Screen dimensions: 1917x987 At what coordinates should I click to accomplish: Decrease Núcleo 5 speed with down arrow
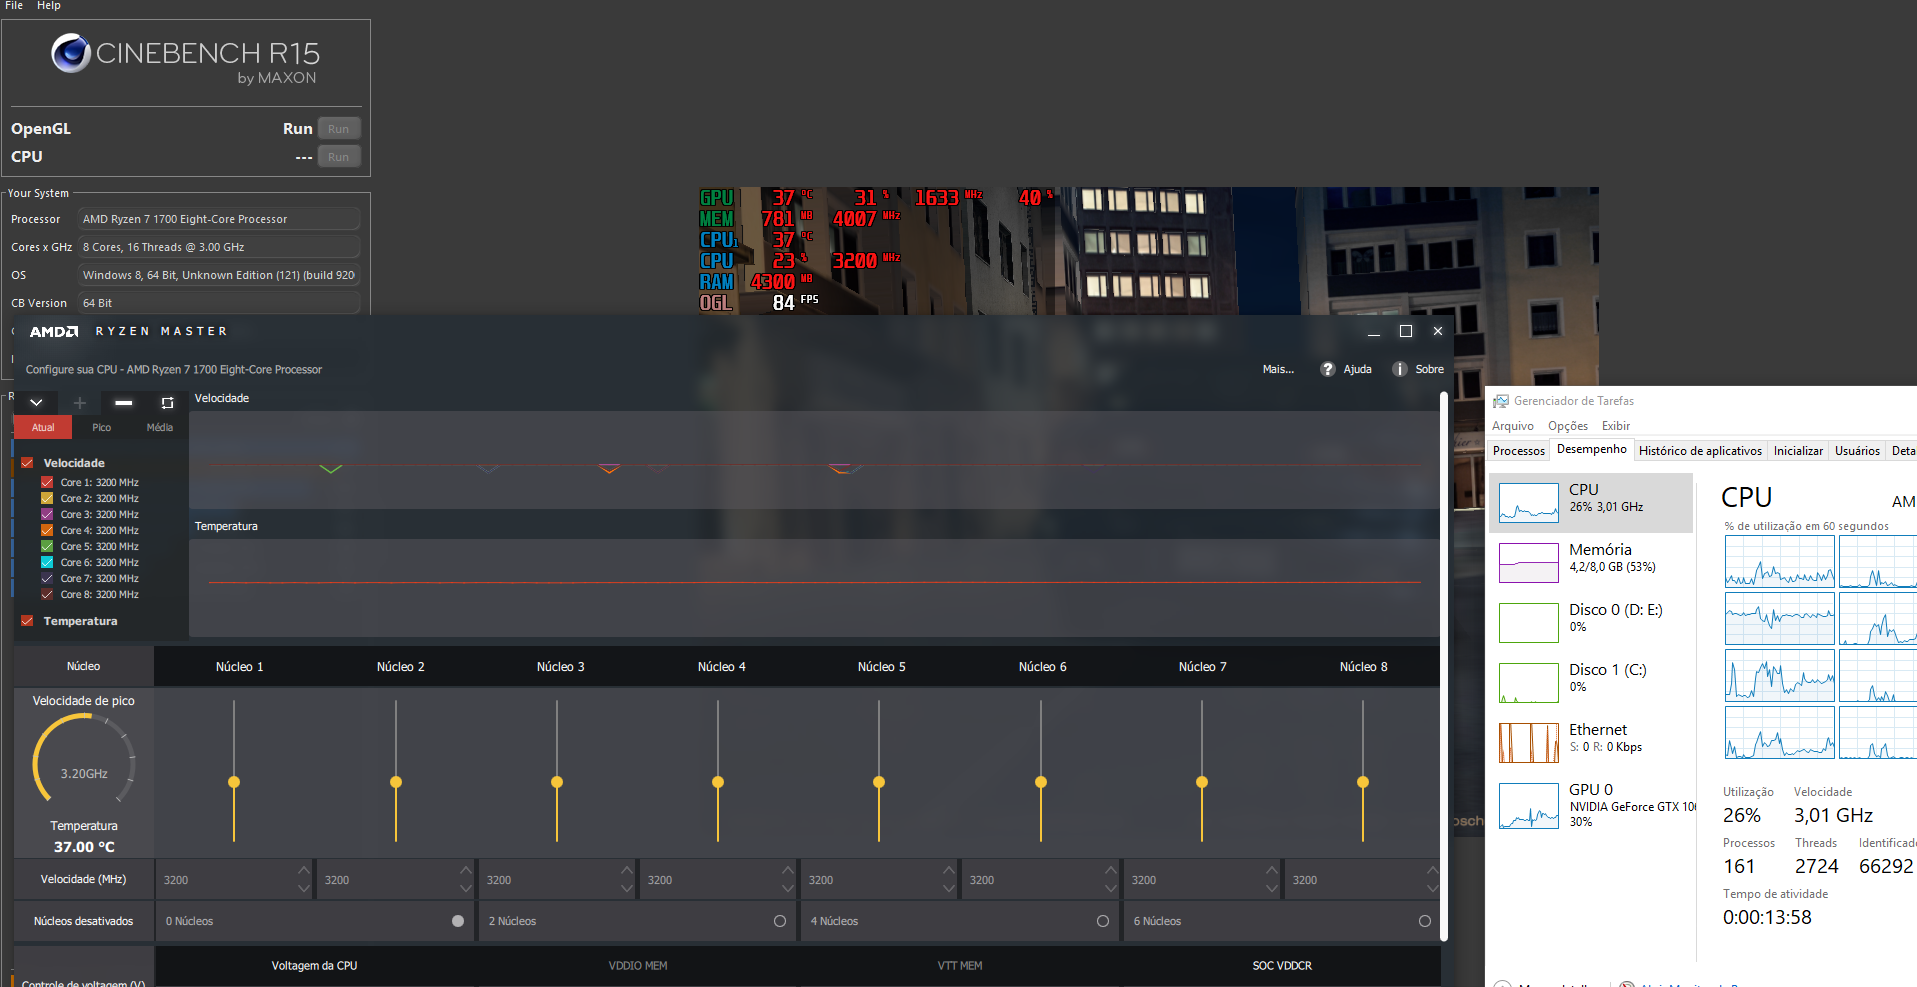coord(949,889)
